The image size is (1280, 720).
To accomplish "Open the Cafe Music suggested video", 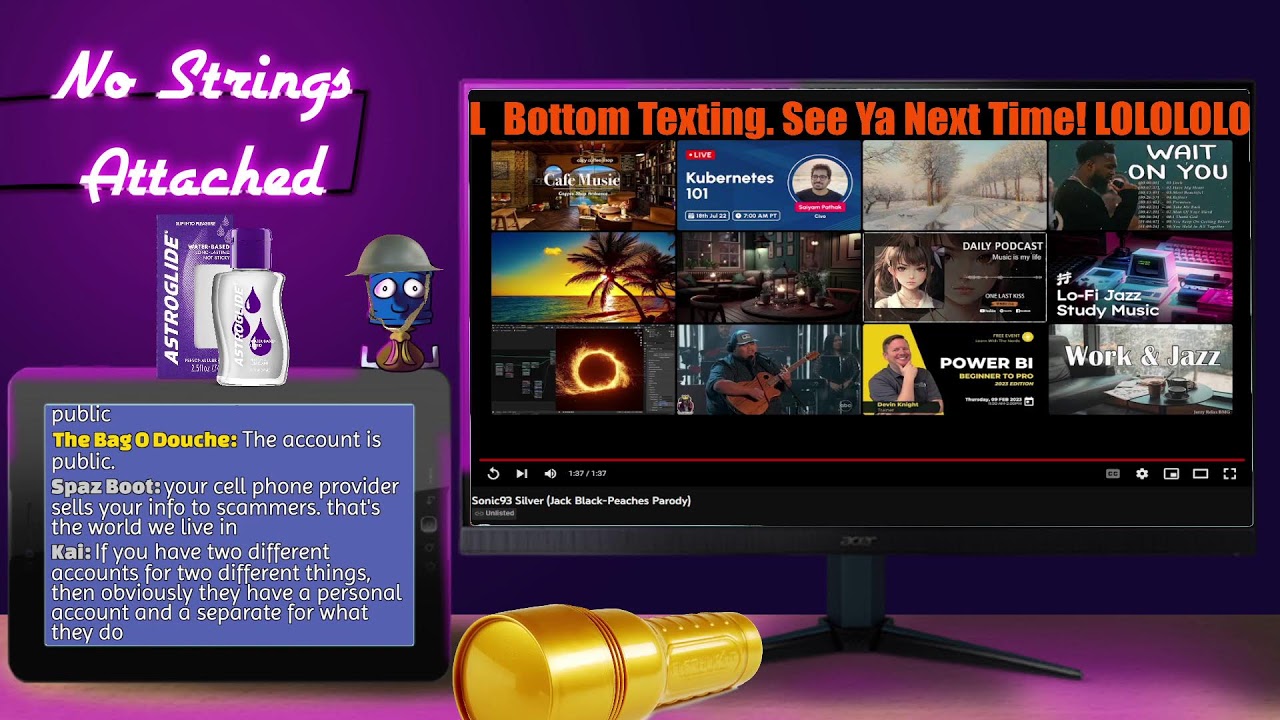I will pyautogui.click(x=583, y=186).
